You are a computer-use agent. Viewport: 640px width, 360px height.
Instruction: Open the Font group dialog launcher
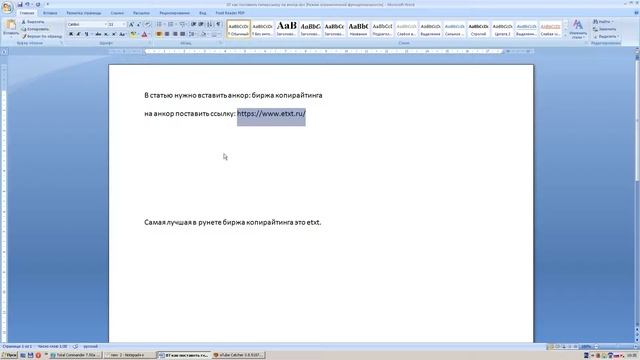[149, 43]
